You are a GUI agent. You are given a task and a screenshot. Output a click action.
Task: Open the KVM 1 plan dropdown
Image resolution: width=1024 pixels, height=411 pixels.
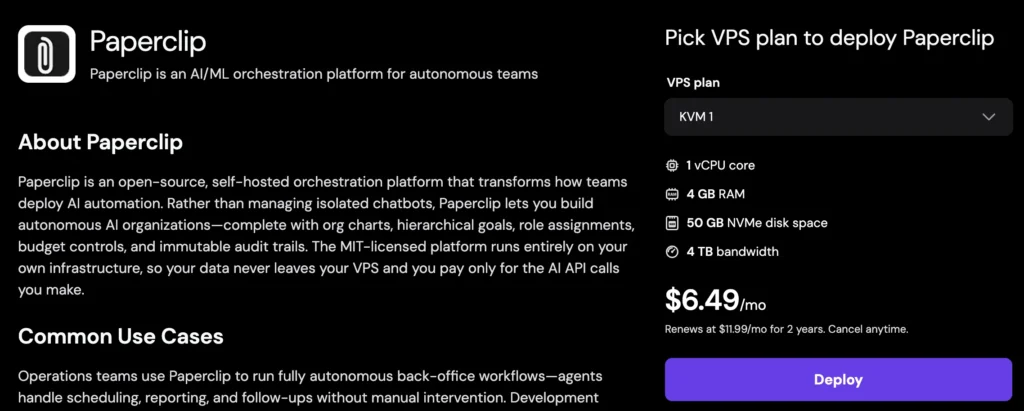[x=838, y=117]
